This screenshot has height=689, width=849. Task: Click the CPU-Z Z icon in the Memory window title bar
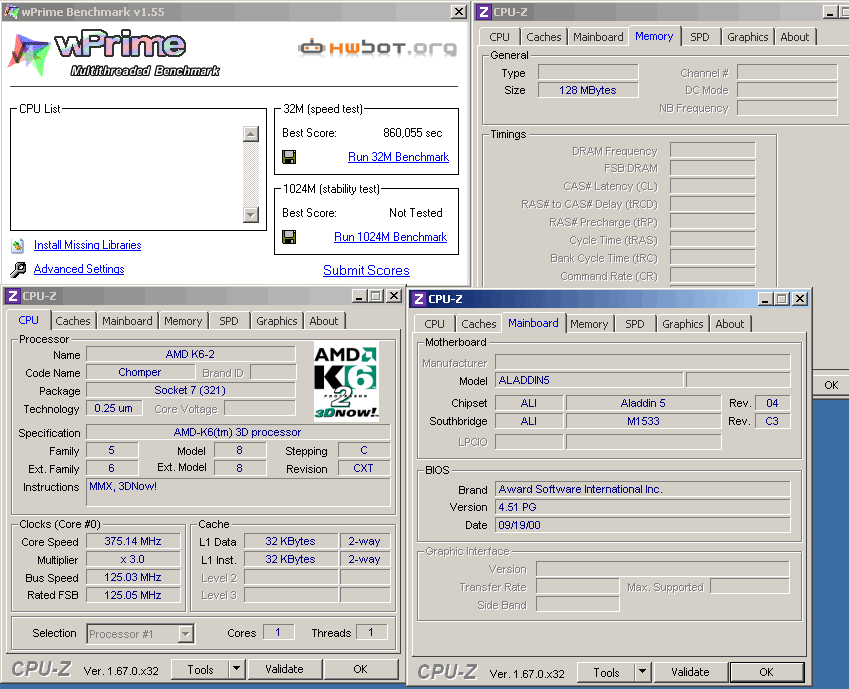pyautogui.click(x=484, y=12)
